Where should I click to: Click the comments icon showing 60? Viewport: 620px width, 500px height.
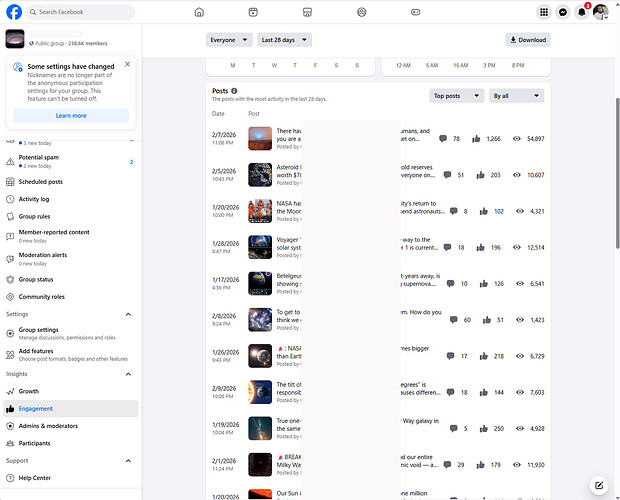(x=454, y=320)
